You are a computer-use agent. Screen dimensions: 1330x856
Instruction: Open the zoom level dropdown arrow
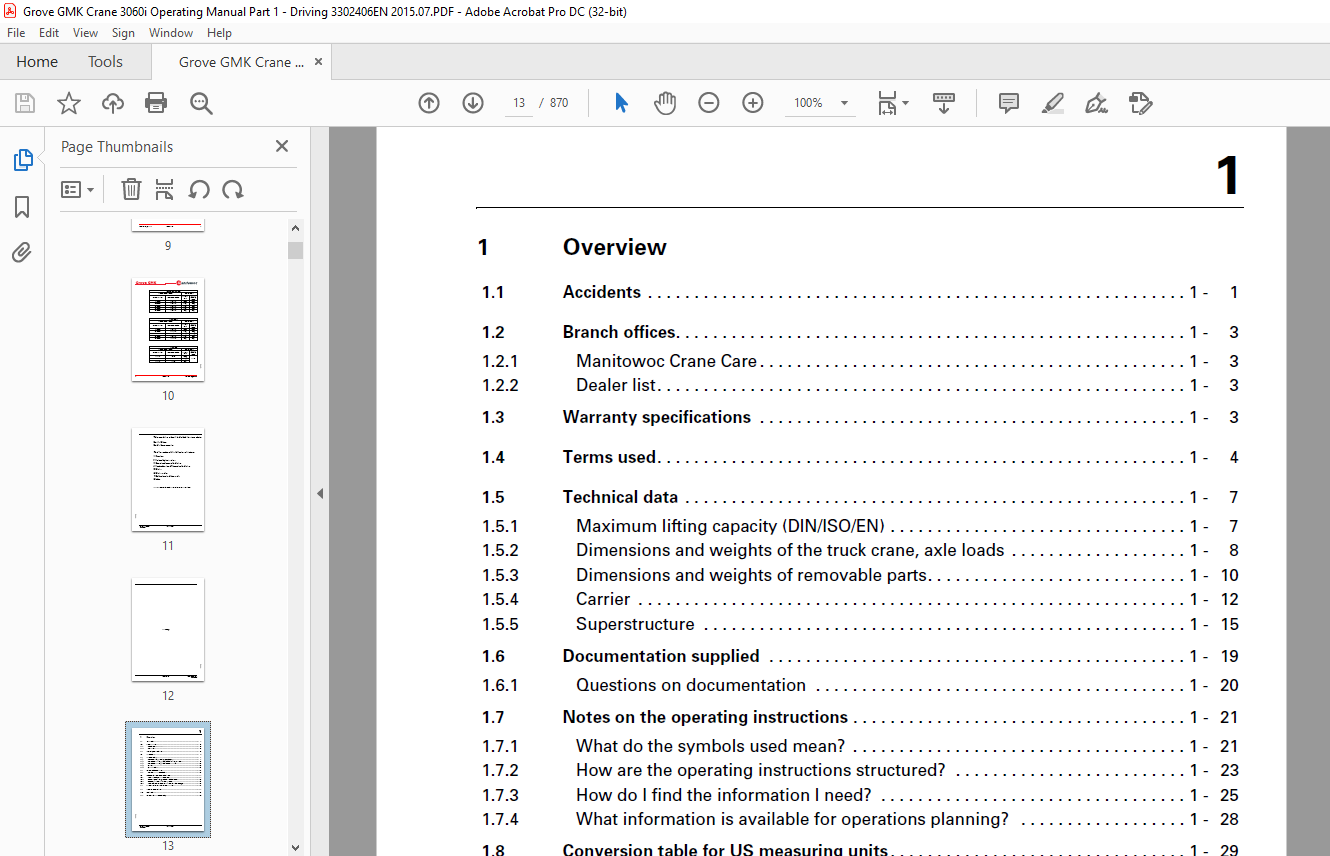click(x=844, y=103)
